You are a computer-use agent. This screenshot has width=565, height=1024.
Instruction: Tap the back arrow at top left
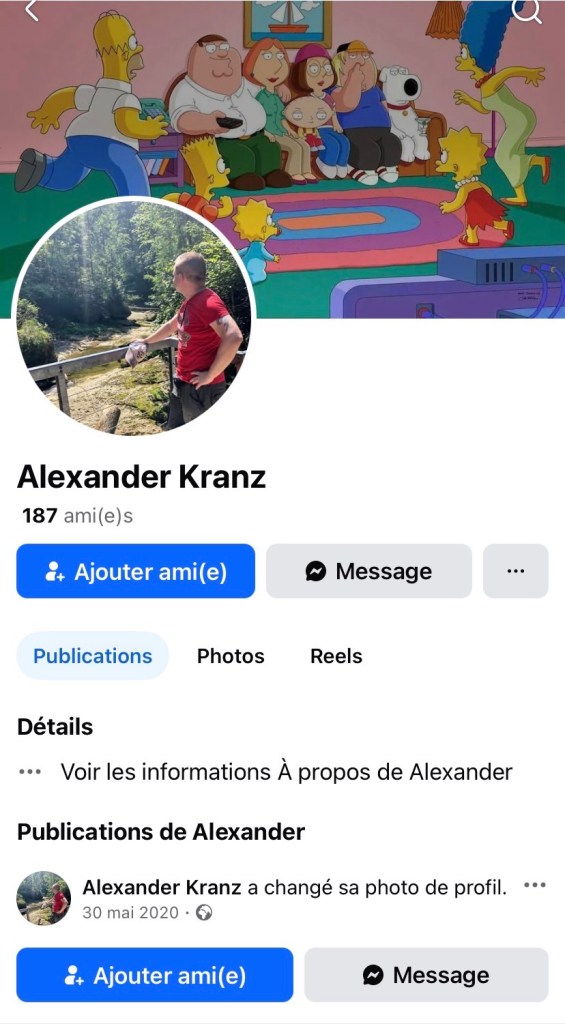[31, 9]
